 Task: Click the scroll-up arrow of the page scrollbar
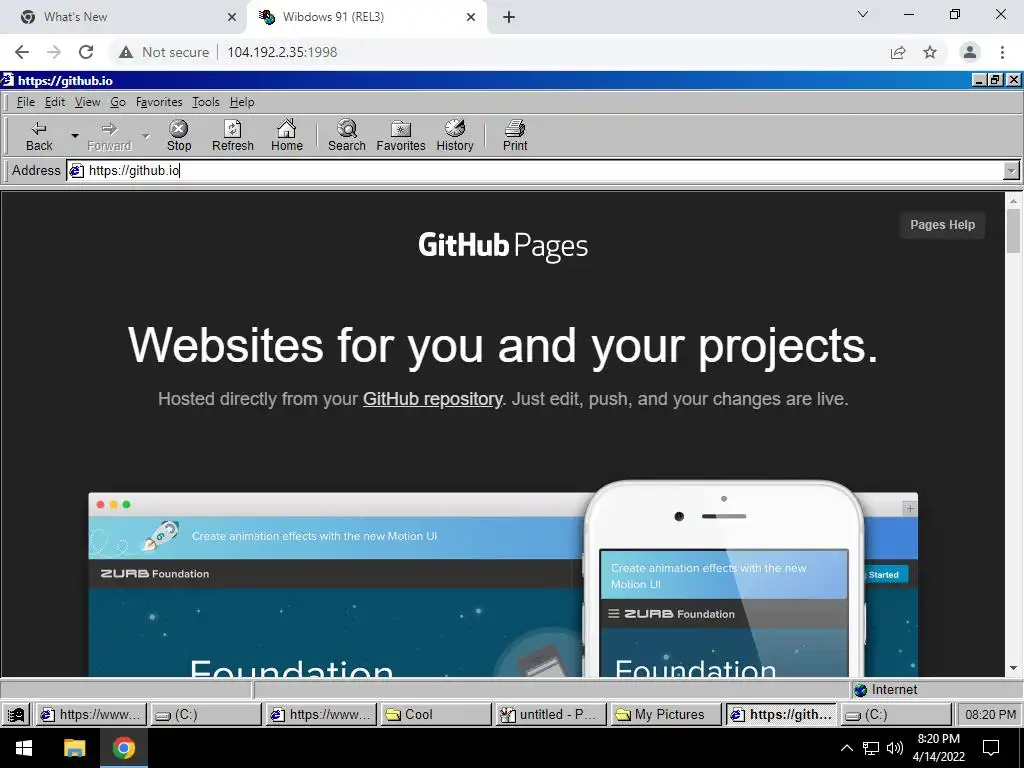1013,200
